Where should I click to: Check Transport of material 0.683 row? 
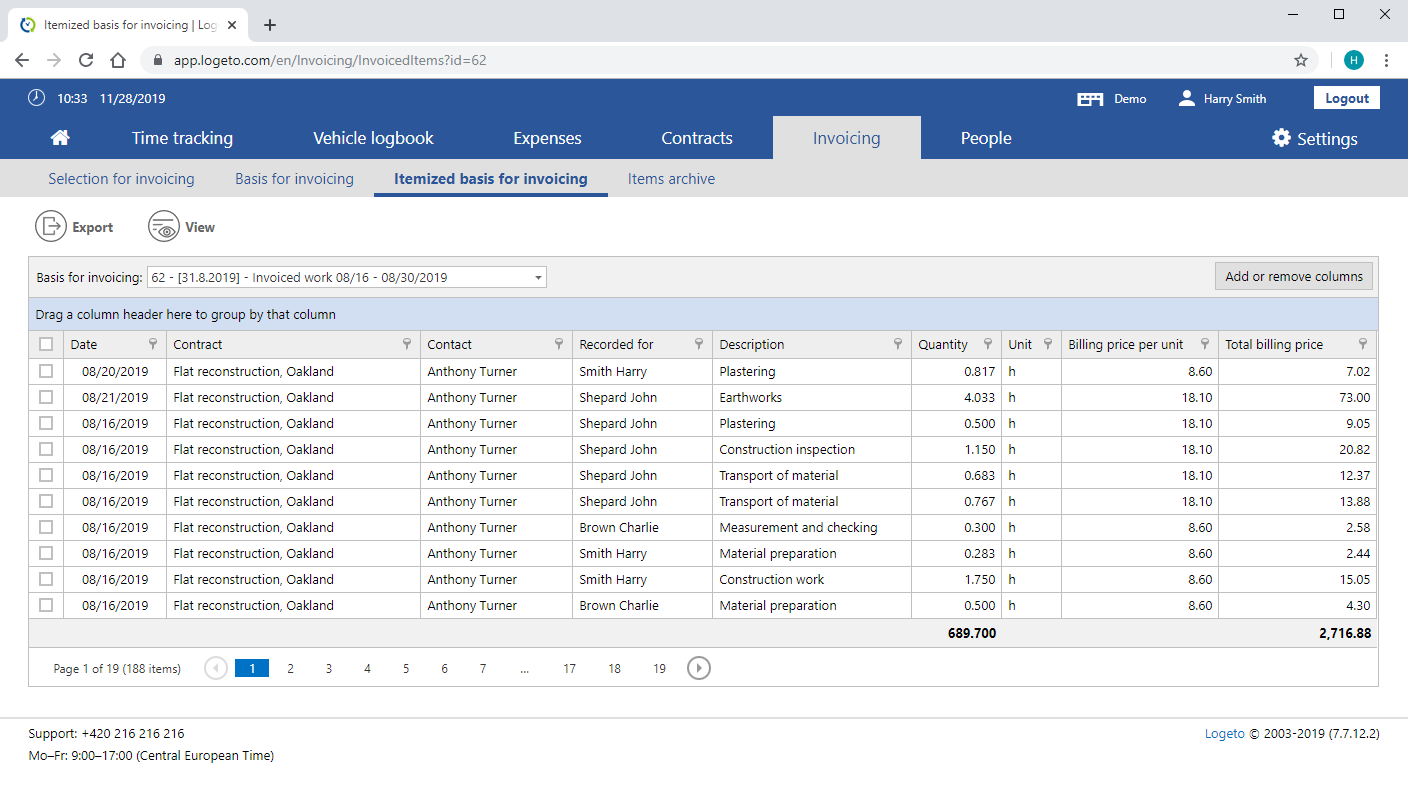pyautogui.click(x=46, y=475)
